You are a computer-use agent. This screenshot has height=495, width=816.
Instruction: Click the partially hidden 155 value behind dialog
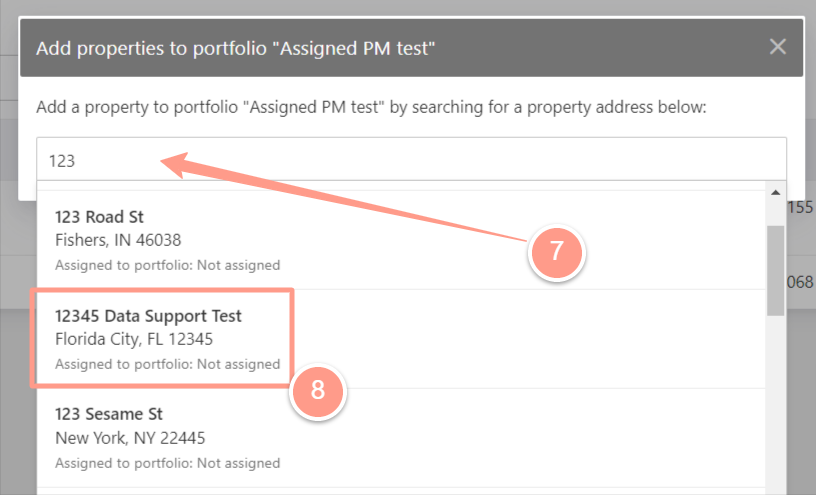click(x=800, y=207)
